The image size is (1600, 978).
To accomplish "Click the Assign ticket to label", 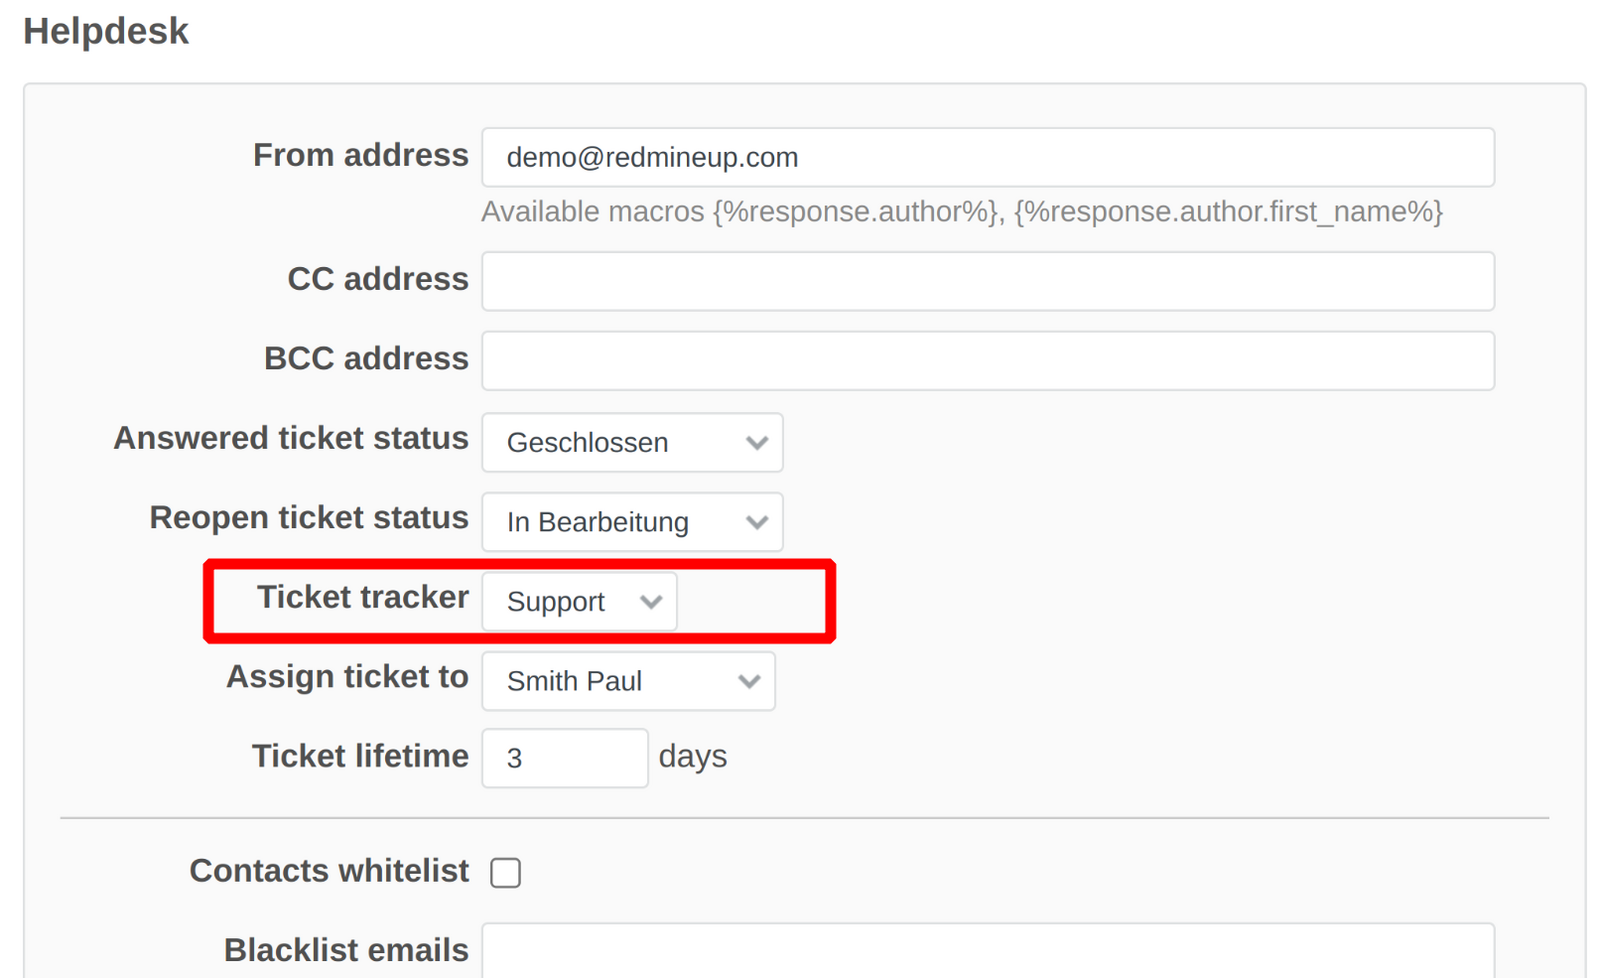I will pyautogui.click(x=347, y=676).
